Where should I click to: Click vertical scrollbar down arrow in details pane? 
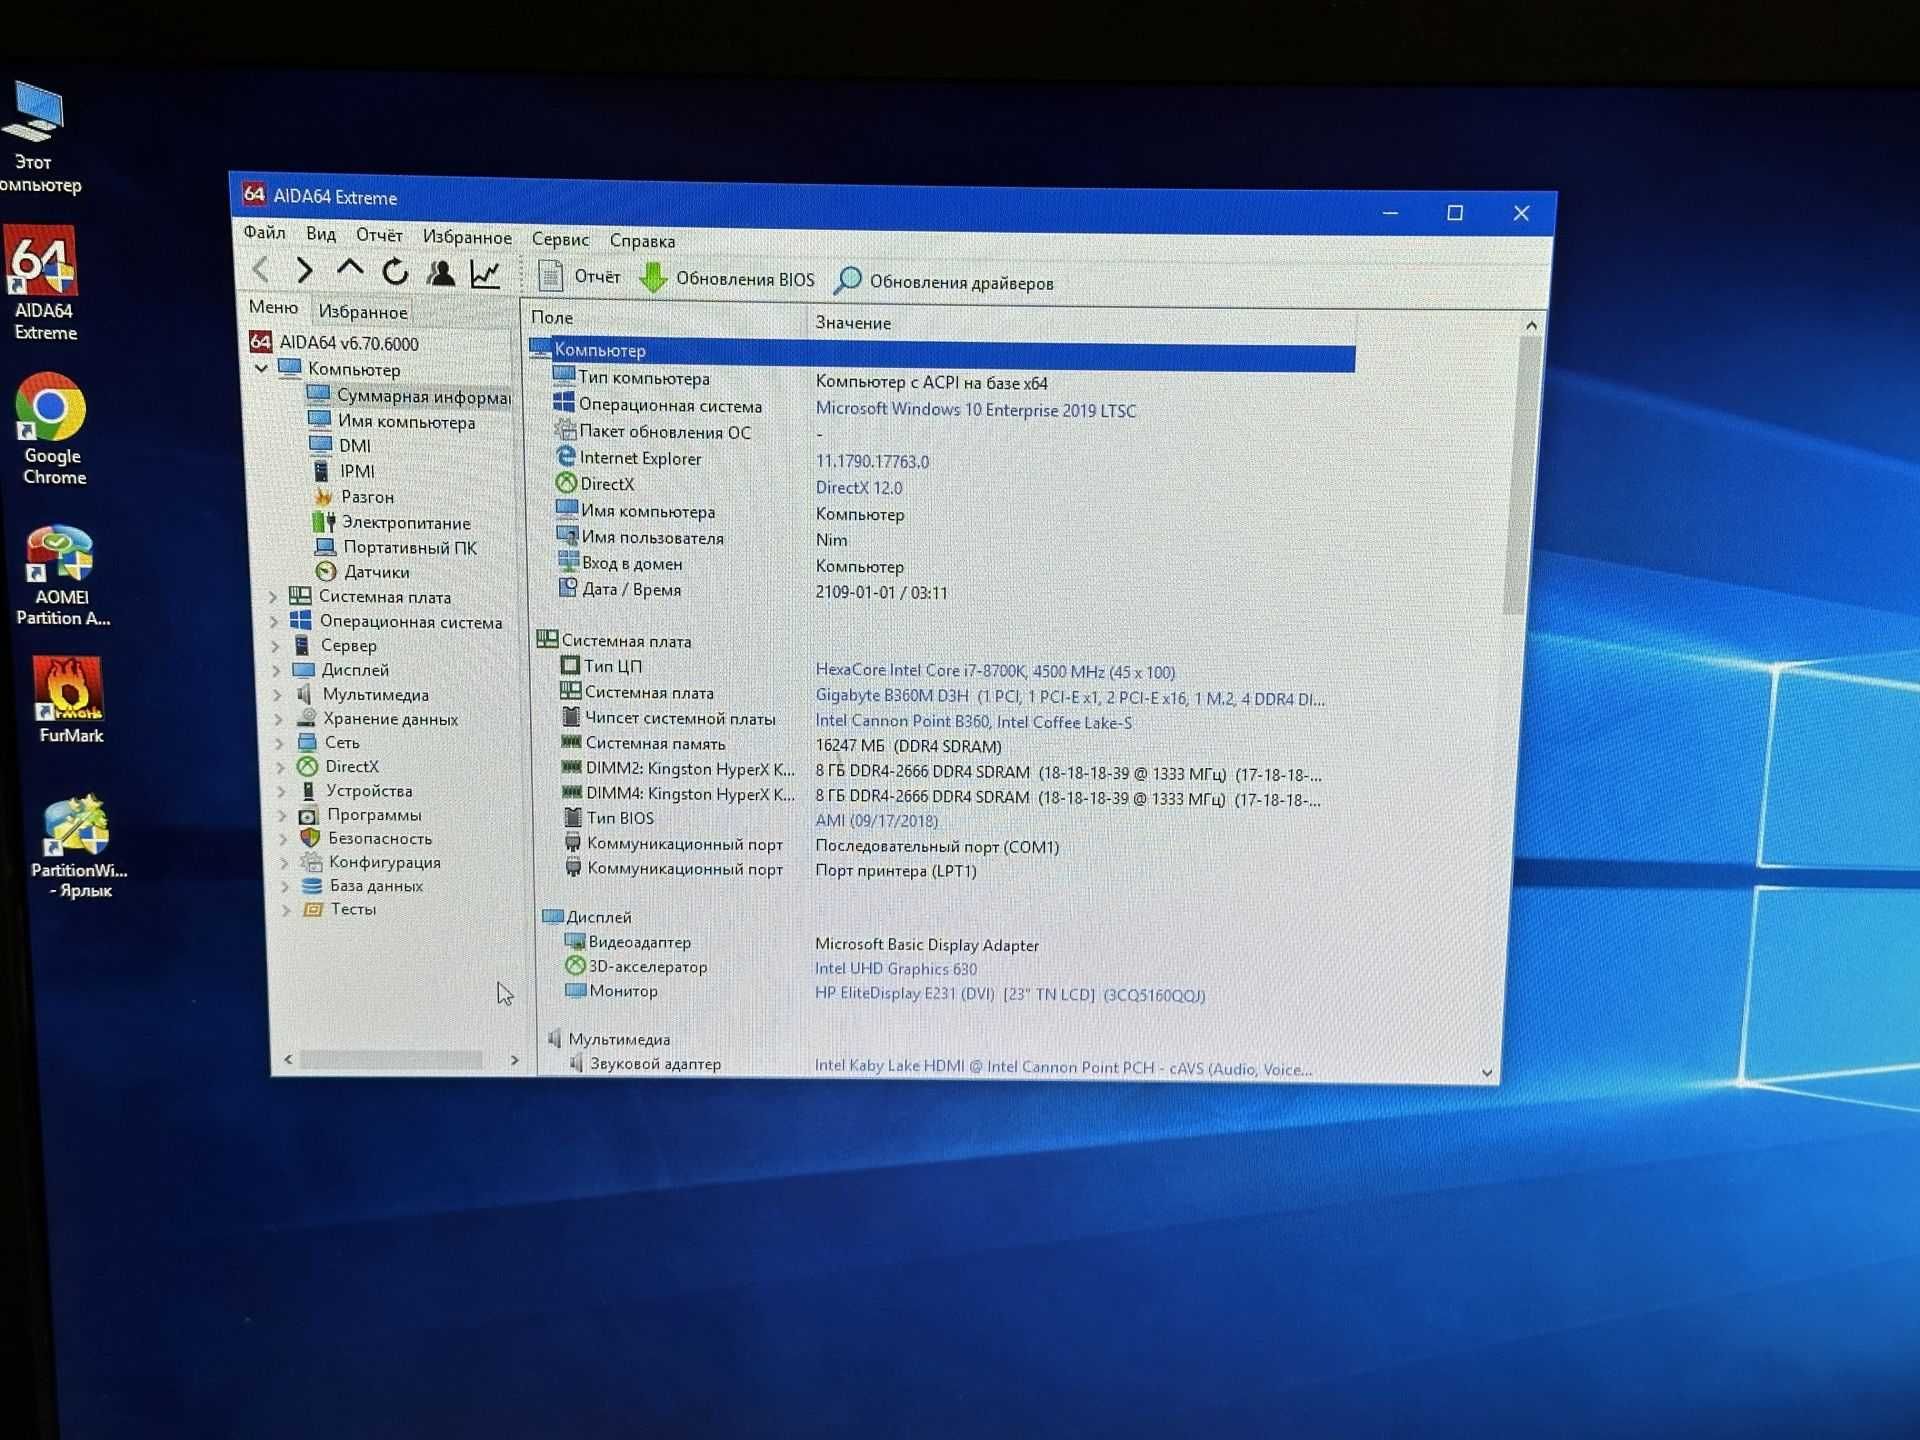tap(1487, 1072)
